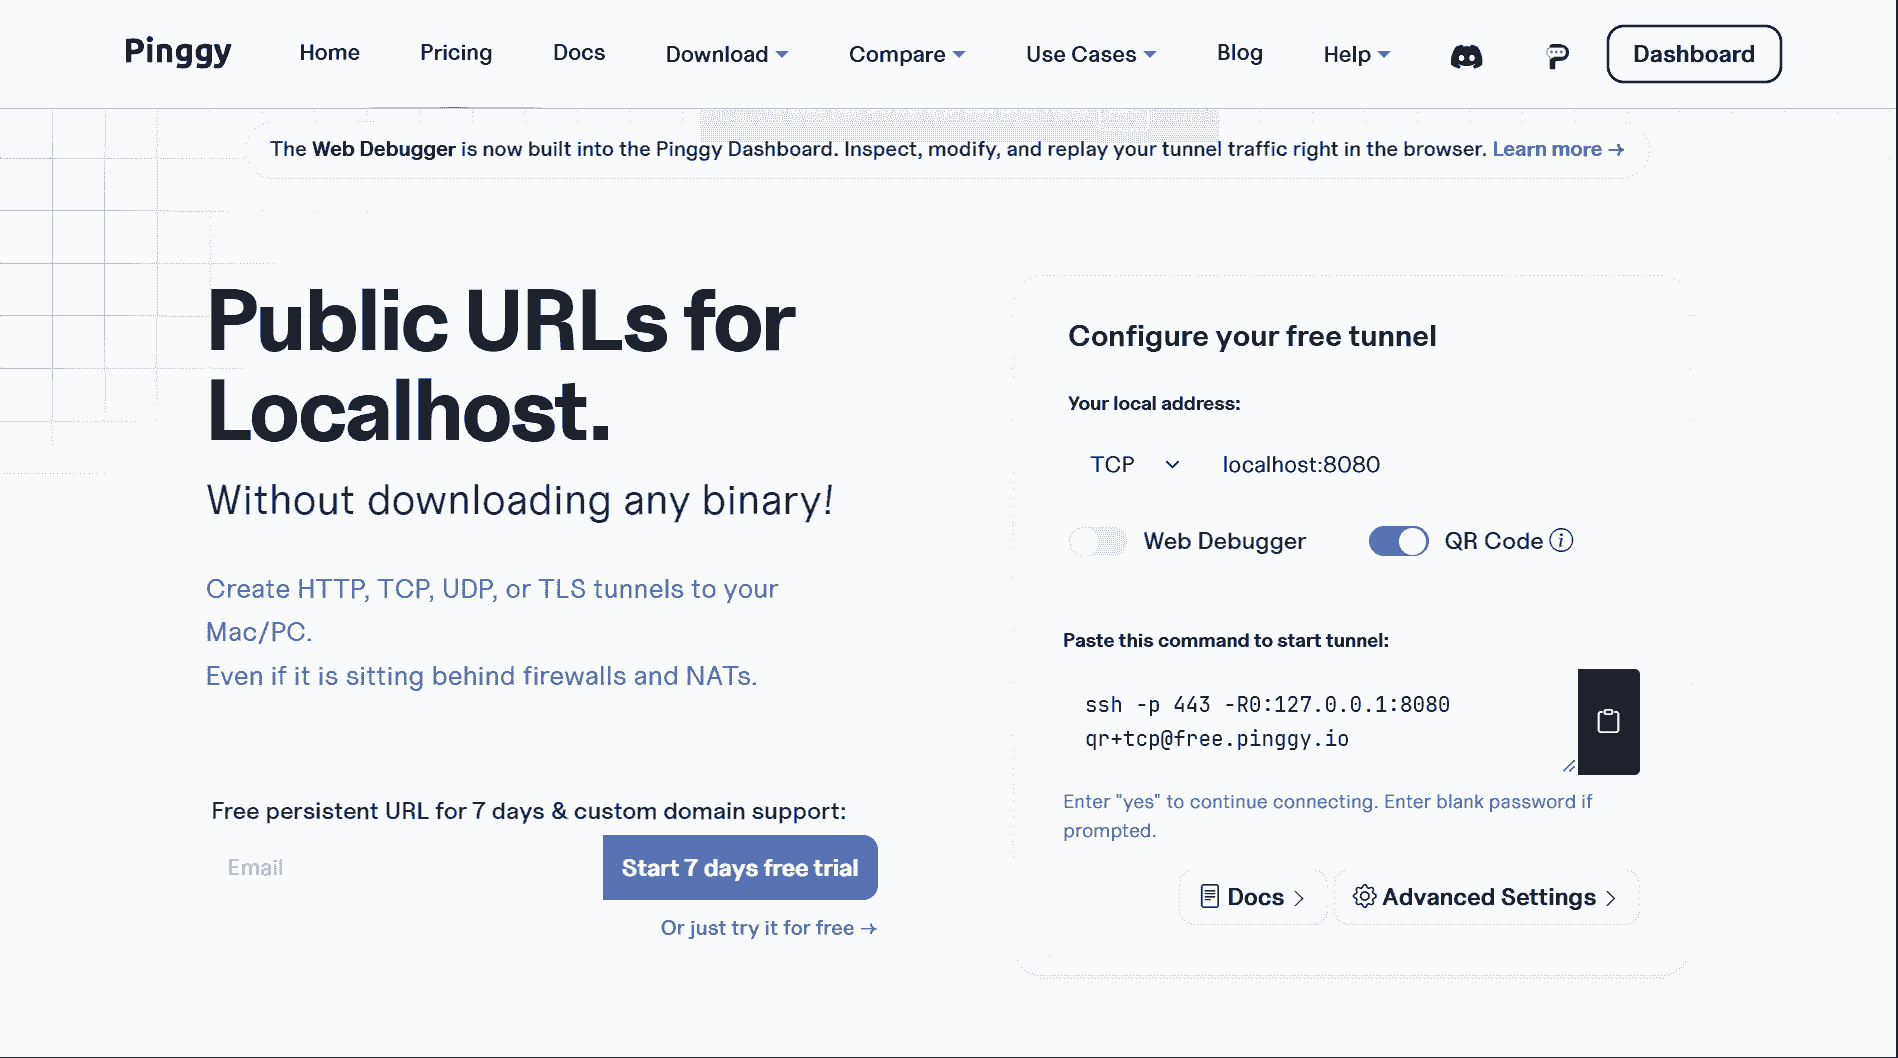This screenshot has height=1058, width=1898.
Task: Go to the Home nav item
Action: point(329,52)
